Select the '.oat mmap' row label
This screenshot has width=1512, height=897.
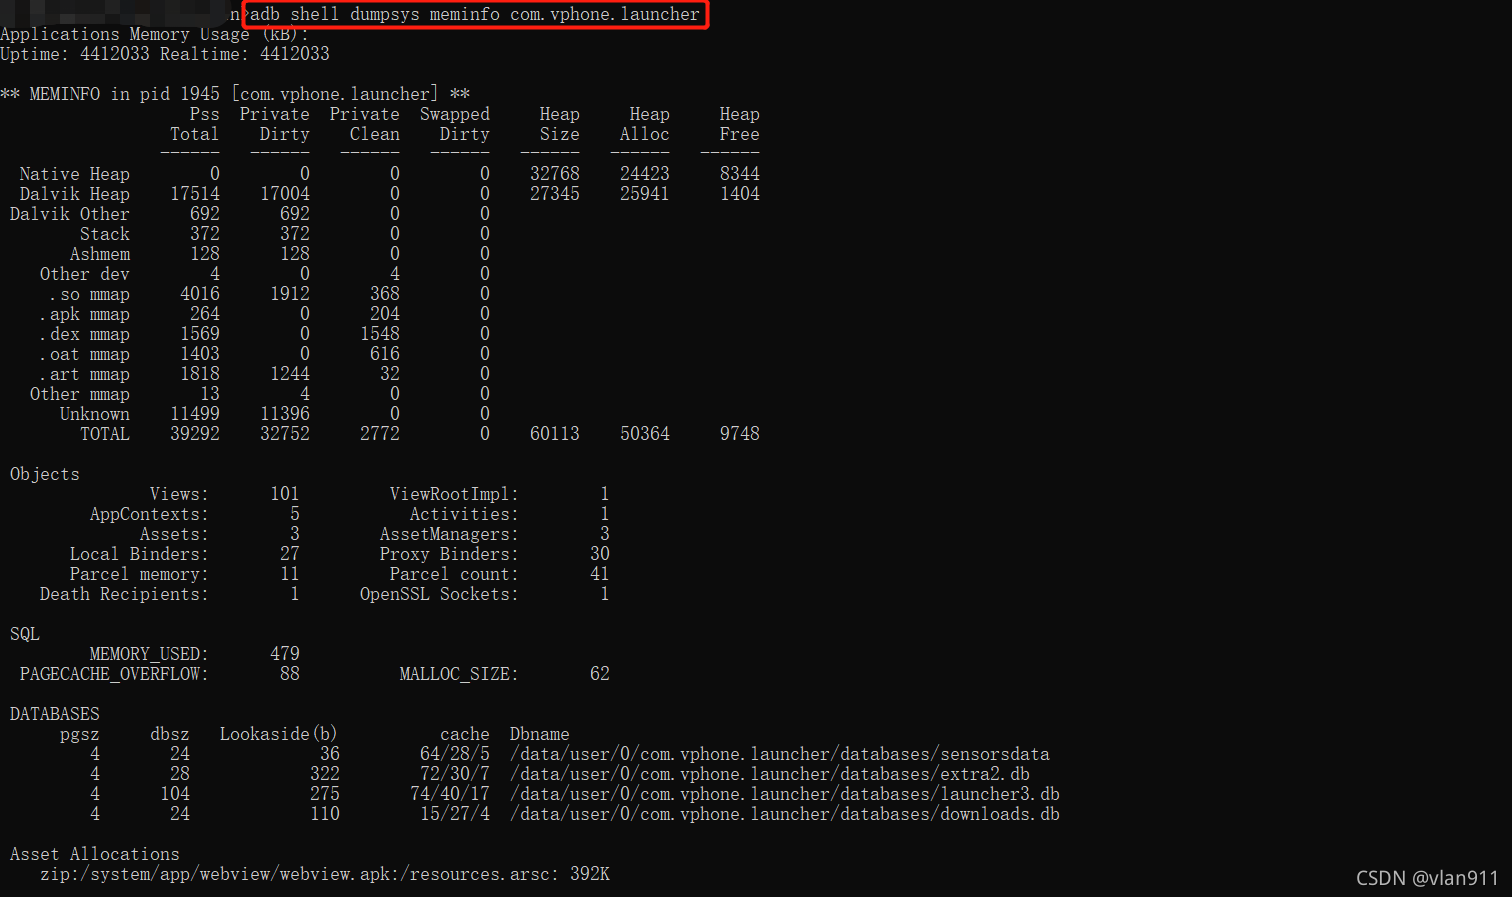(x=85, y=354)
